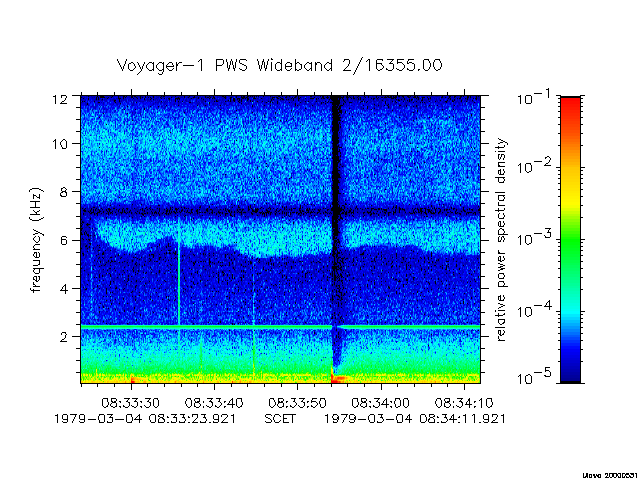Click the 10^-2 color scale label
This screenshot has width=640, height=480.
tap(534, 165)
